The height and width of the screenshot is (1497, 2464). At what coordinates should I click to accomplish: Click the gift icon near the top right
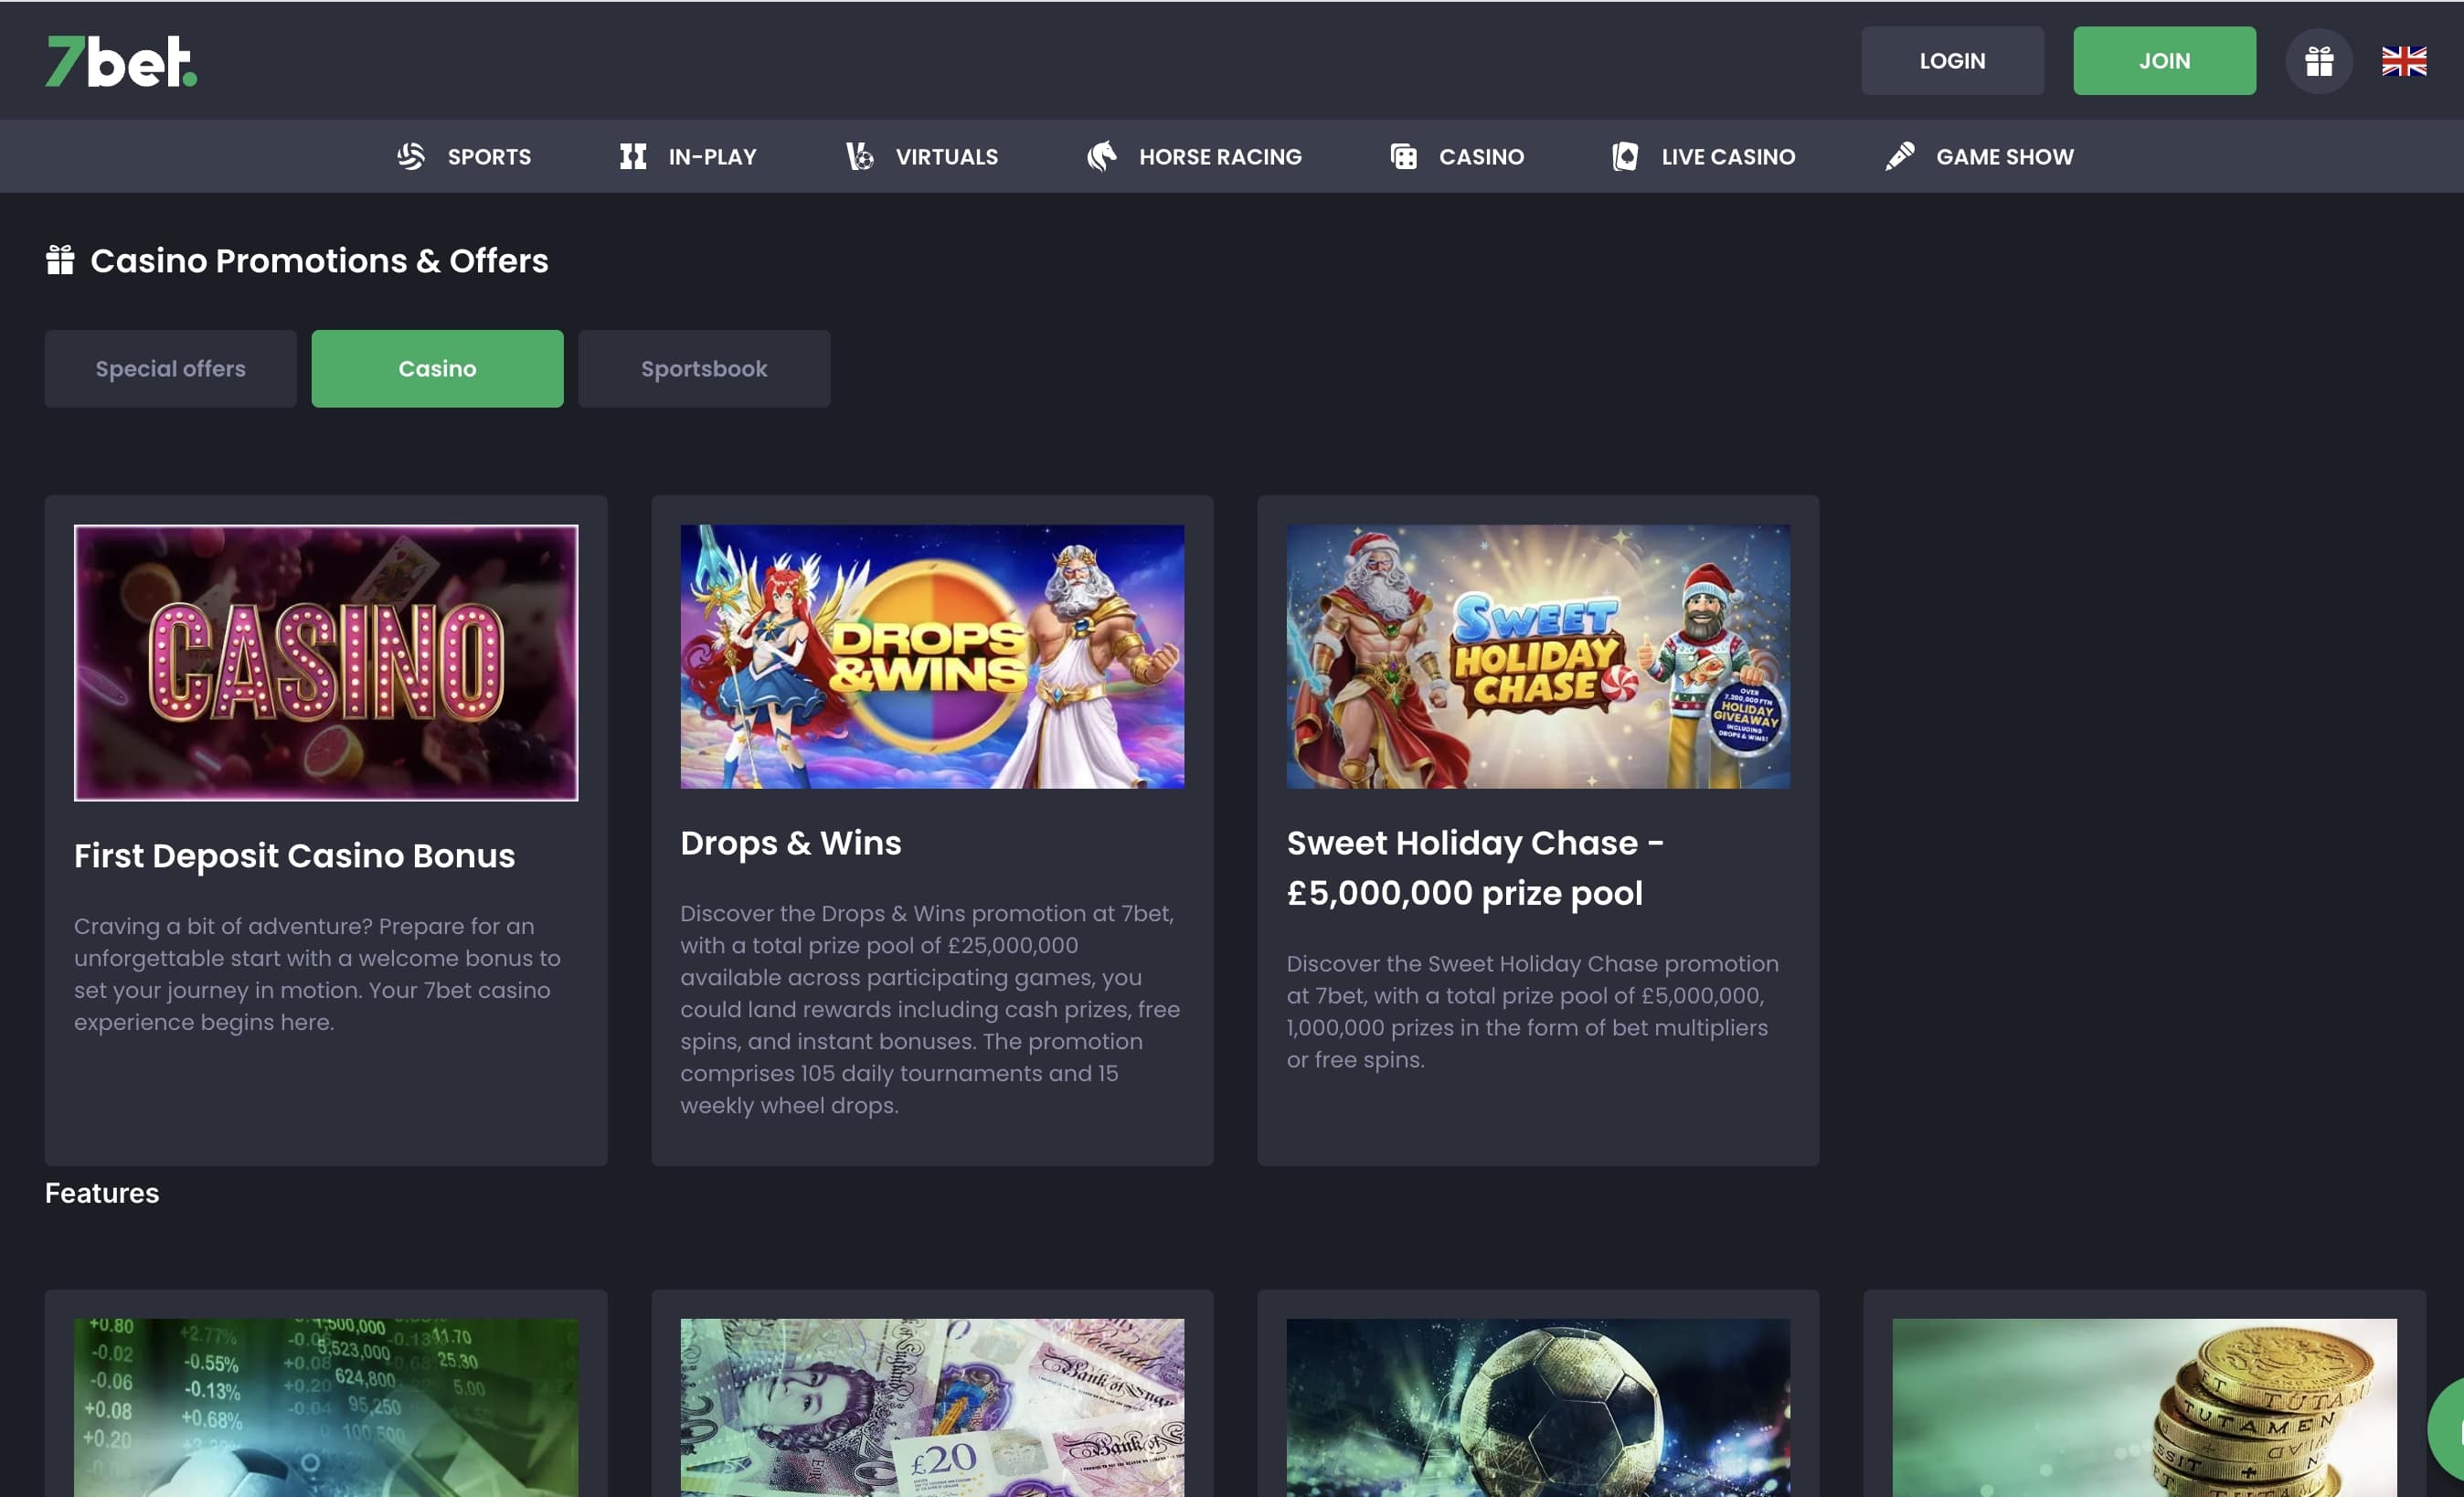2319,60
